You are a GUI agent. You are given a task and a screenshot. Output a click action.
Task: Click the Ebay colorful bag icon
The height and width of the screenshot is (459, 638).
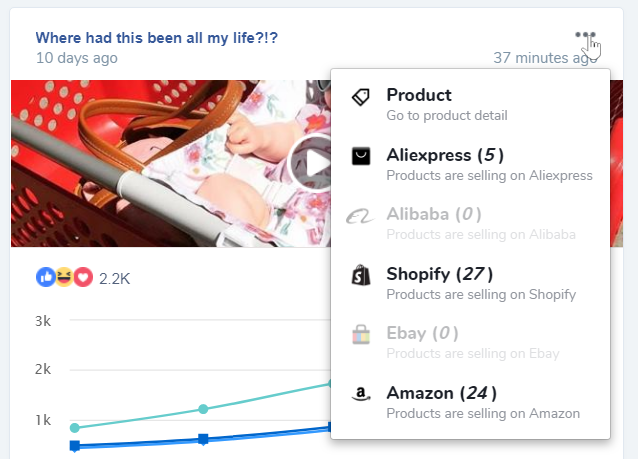coord(361,335)
